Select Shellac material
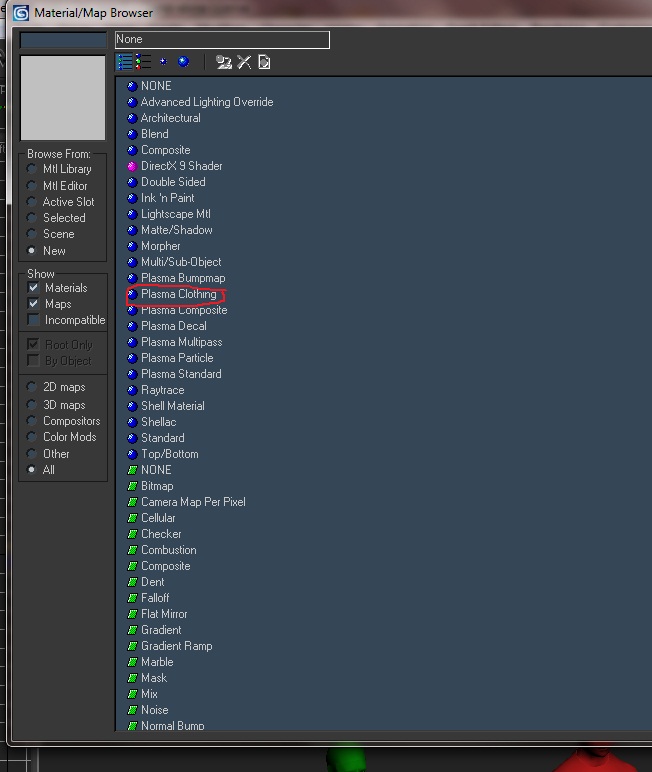The height and width of the screenshot is (772, 652). coord(159,422)
